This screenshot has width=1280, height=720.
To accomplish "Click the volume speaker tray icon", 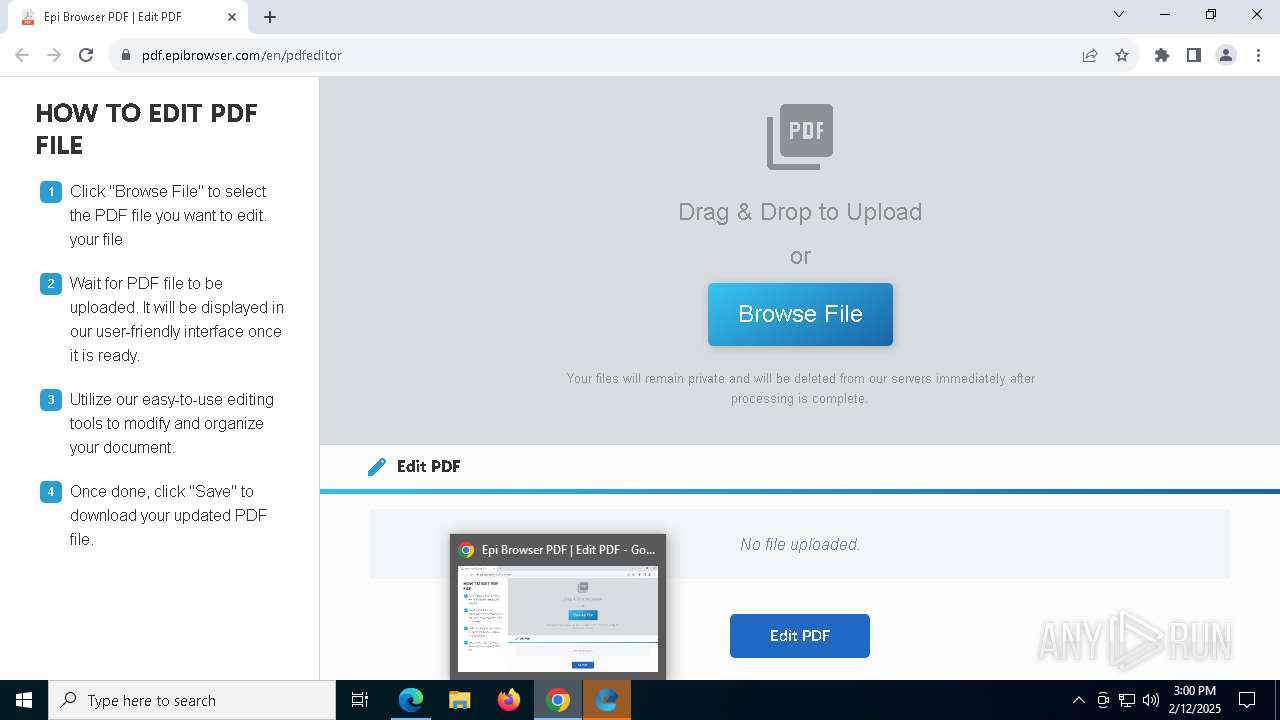I will coord(1151,700).
